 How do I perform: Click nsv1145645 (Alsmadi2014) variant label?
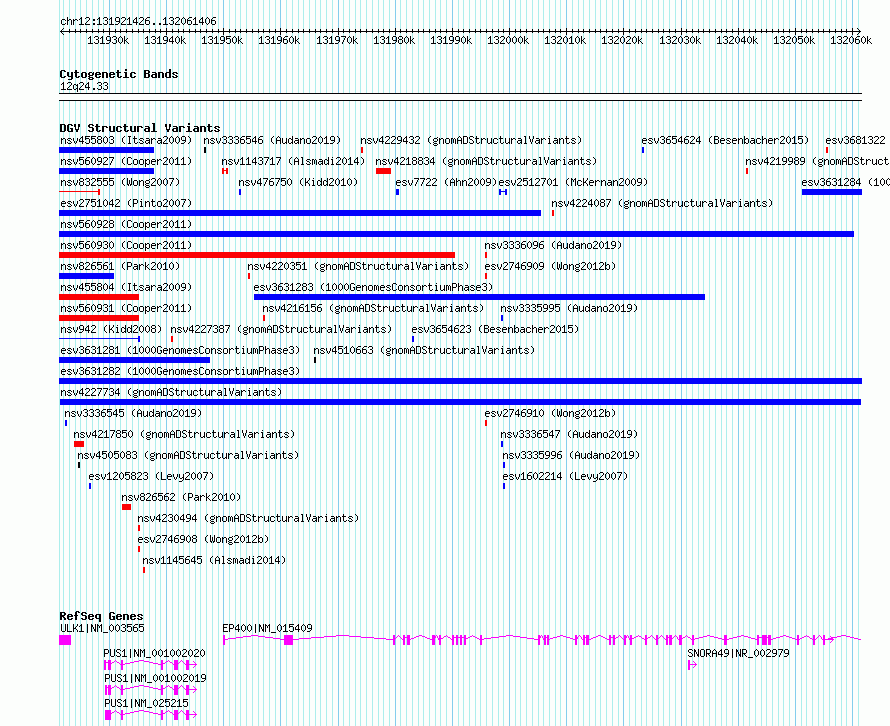(x=214, y=560)
